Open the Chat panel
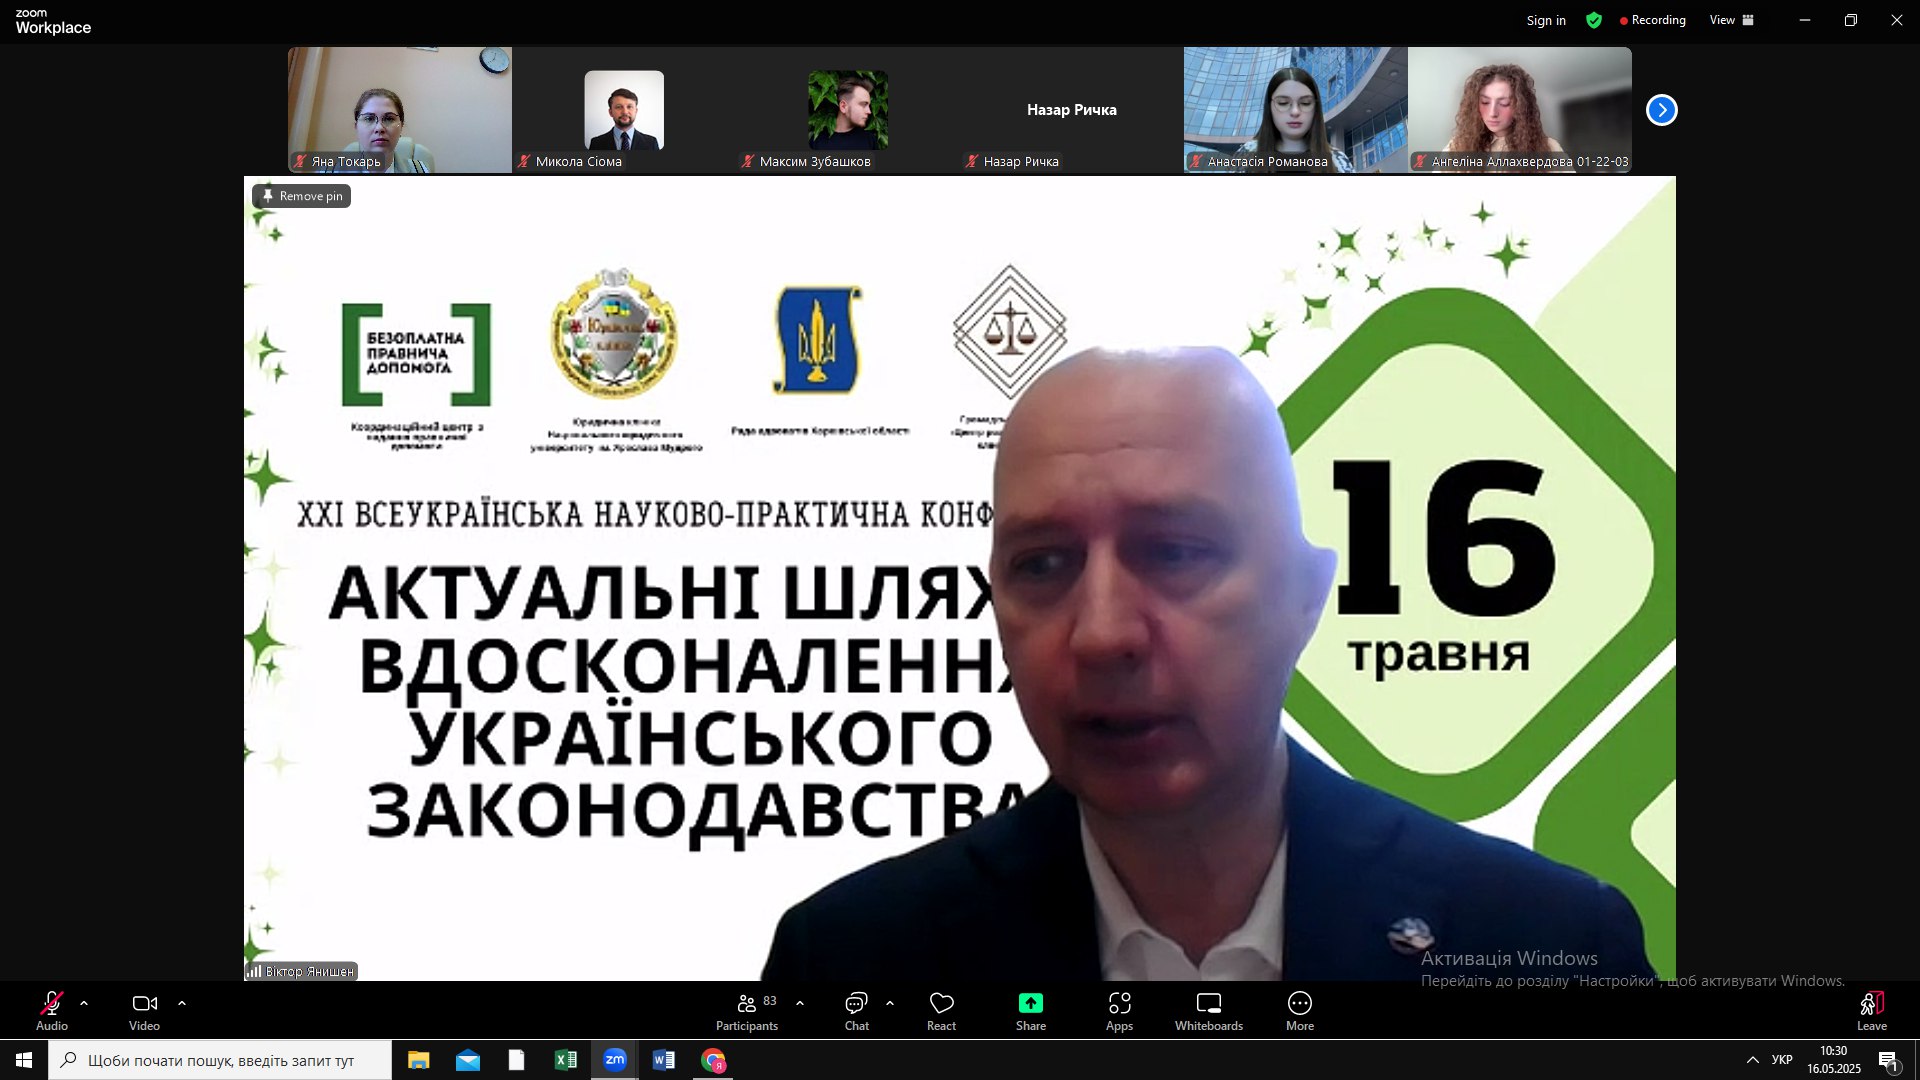 point(856,1004)
